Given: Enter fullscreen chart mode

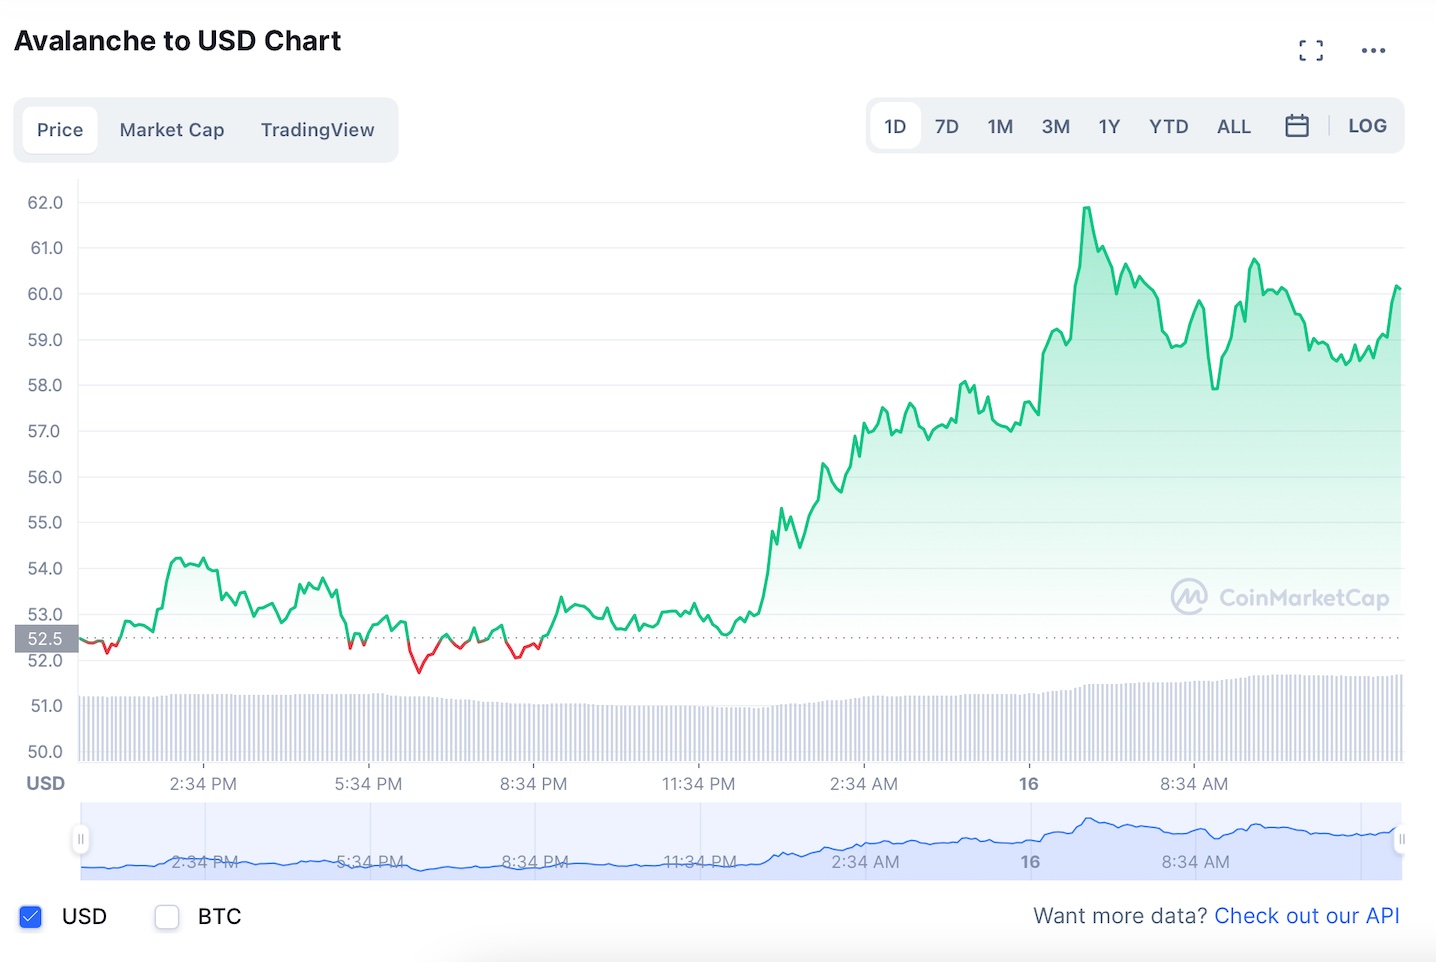Looking at the screenshot, I should [1311, 50].
